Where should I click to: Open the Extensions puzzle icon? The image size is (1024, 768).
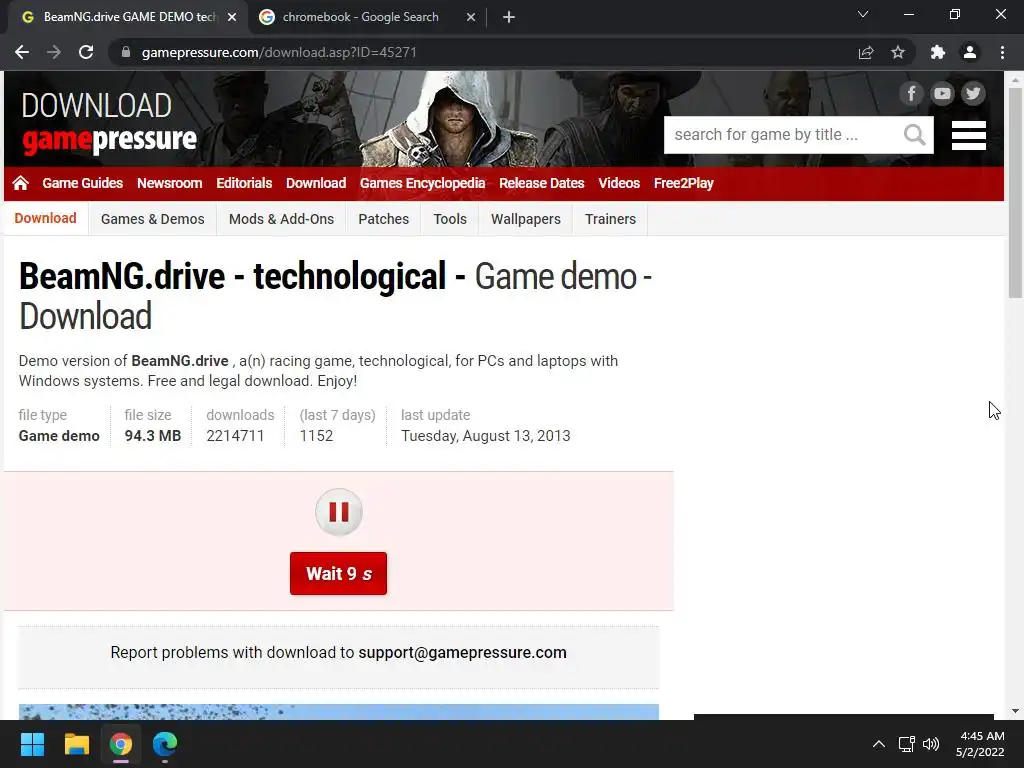pos(938,52)
